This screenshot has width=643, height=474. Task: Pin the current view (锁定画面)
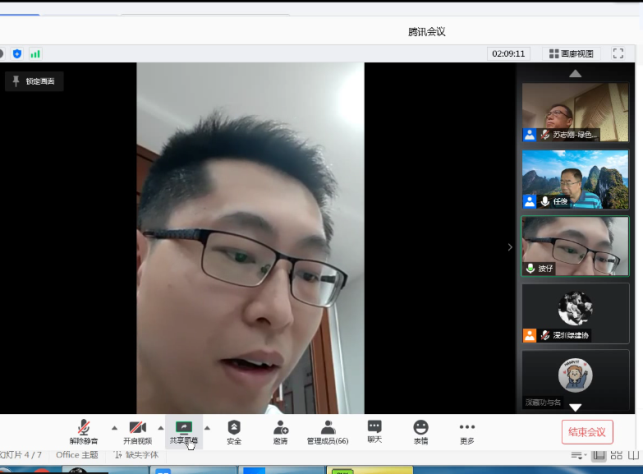point(34,82)
